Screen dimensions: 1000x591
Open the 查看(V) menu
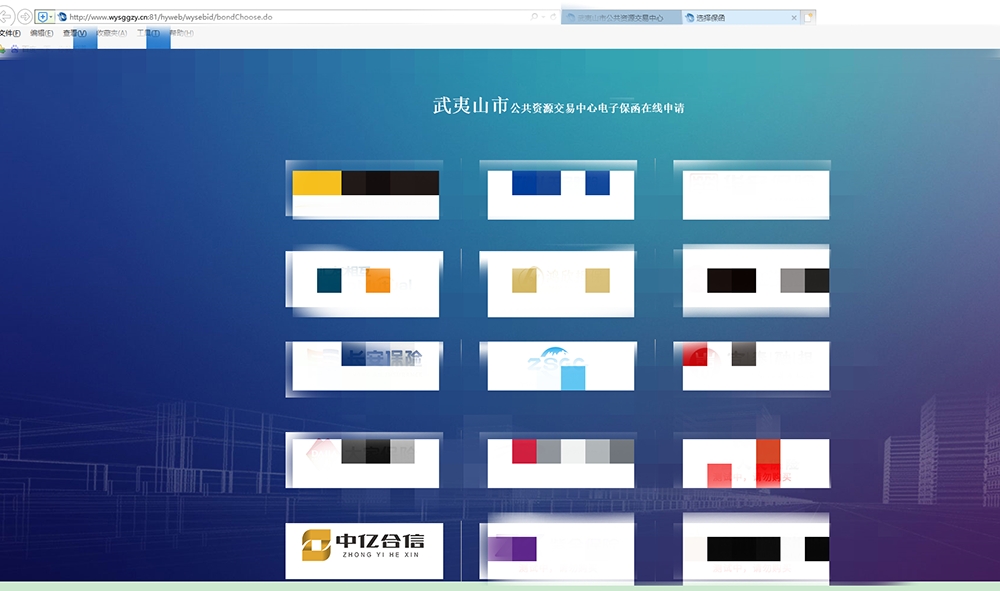coord(74,33)
